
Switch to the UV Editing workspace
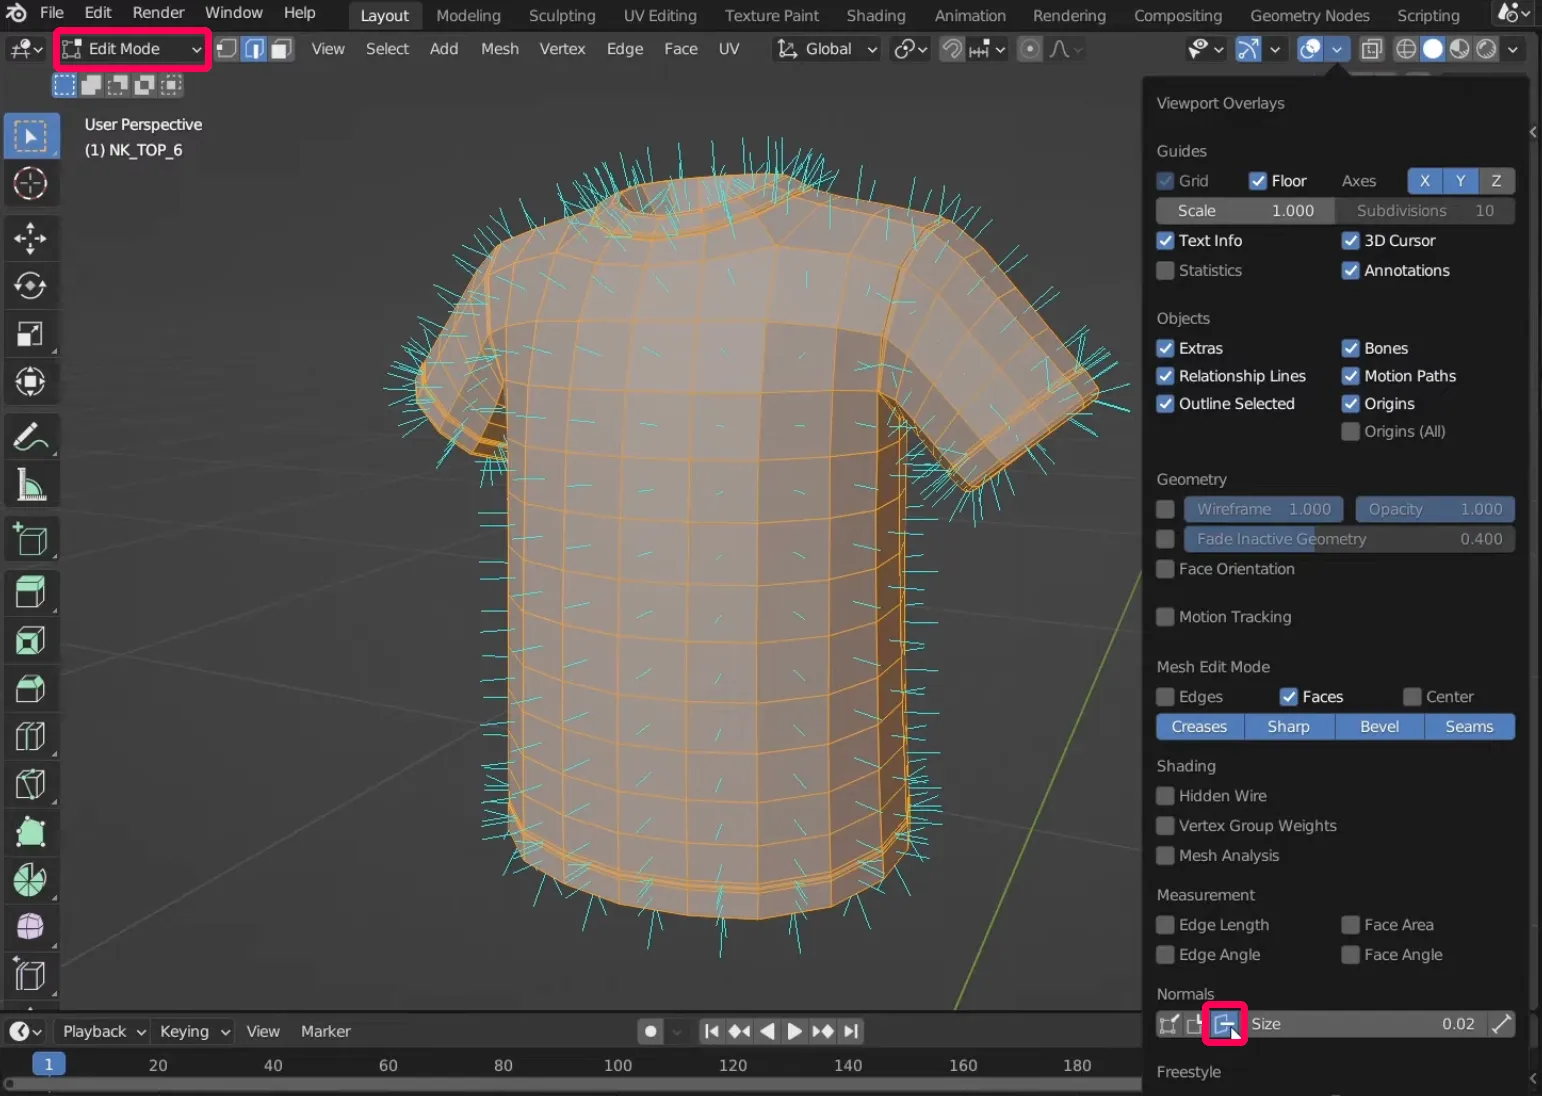pos(660,15)
